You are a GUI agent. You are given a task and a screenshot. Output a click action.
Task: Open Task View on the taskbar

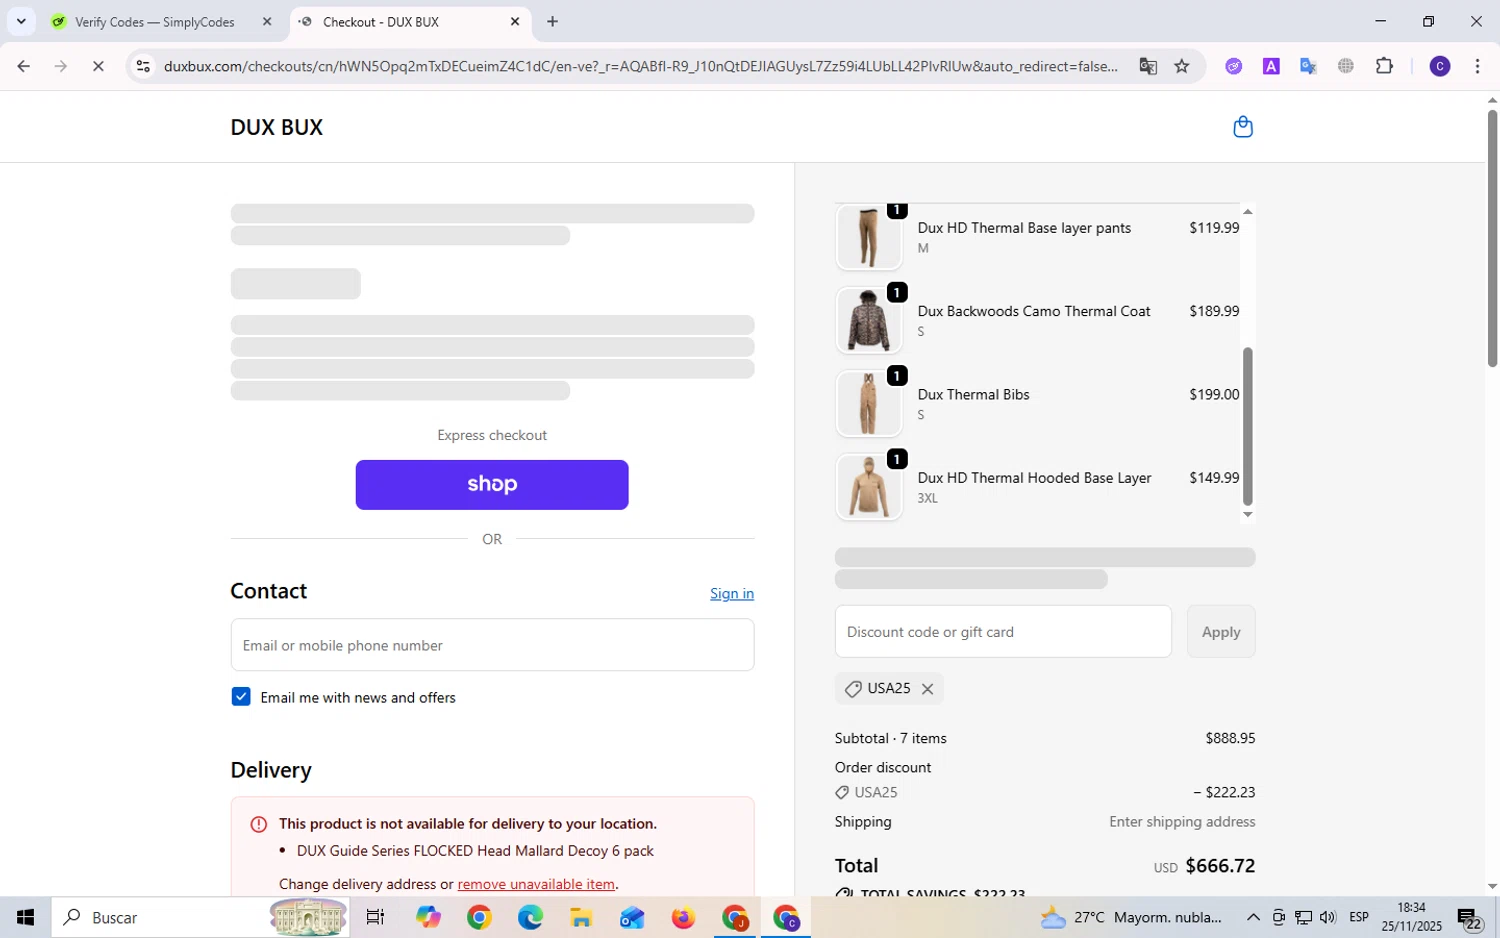pos(375,917)
